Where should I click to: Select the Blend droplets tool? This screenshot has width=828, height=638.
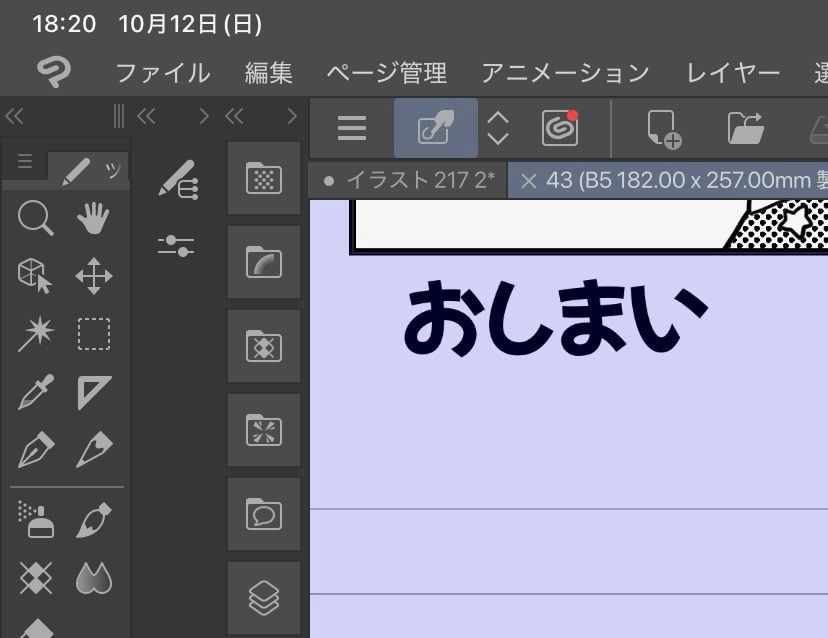[94, 578]
